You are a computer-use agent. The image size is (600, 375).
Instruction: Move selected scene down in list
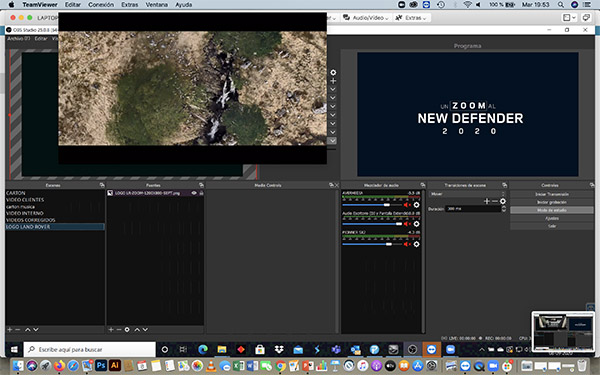[36, 329]
